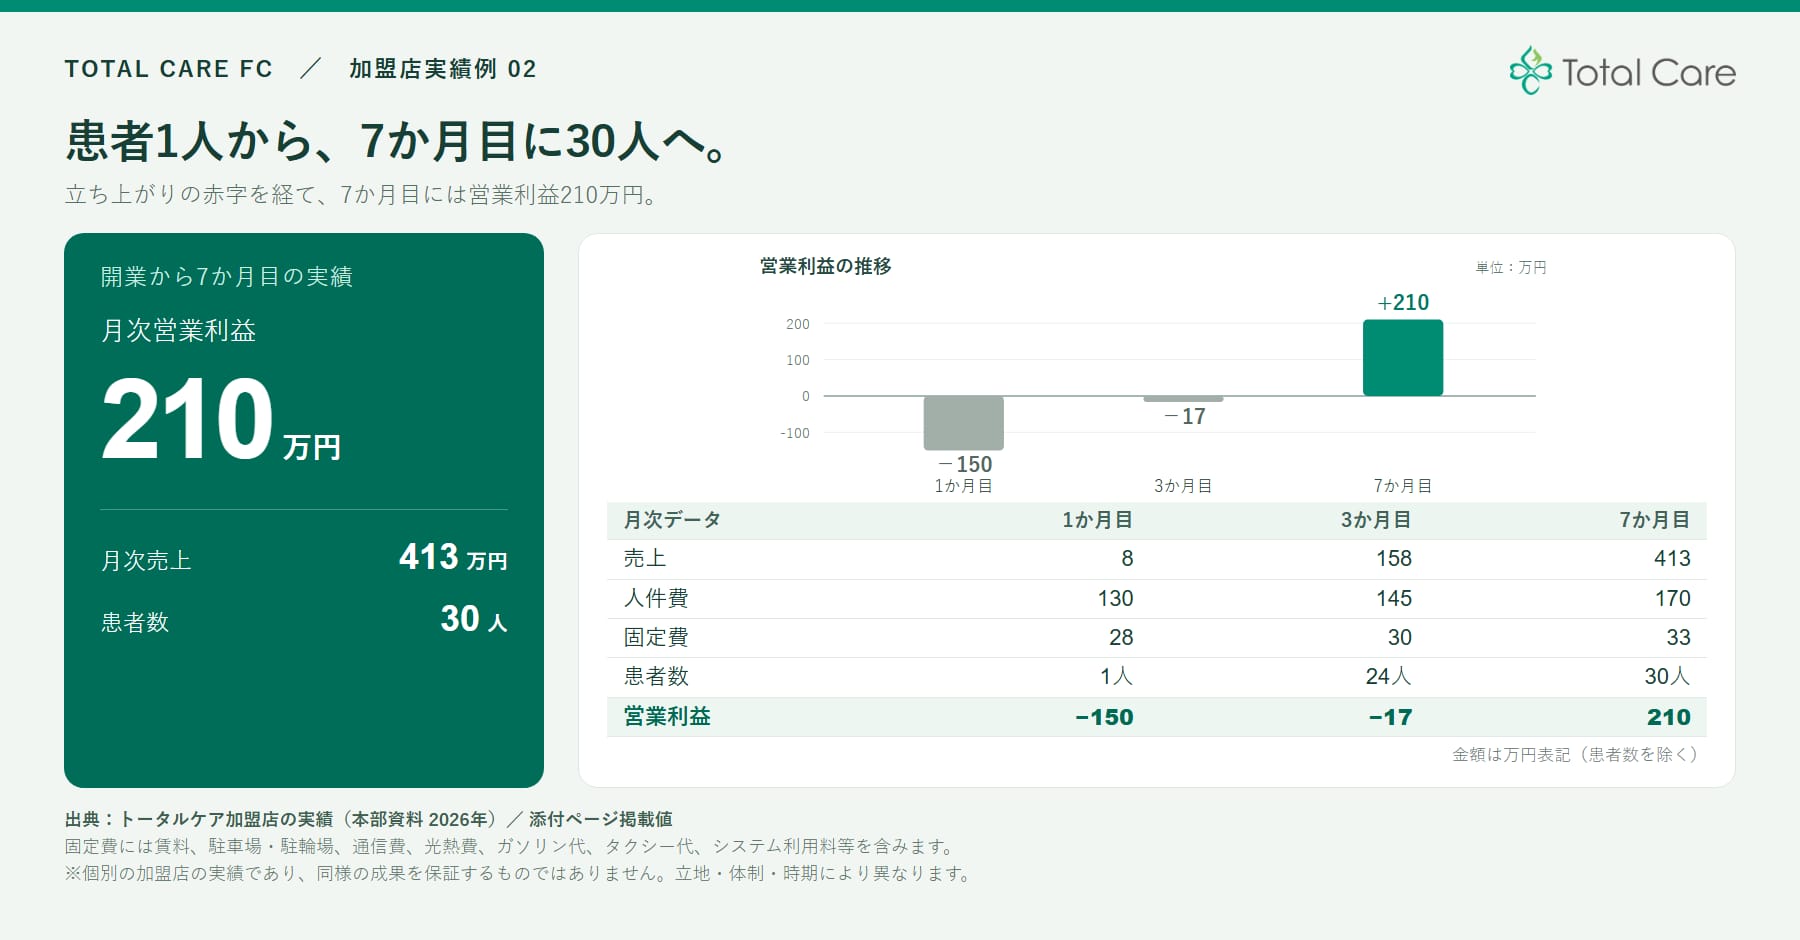Click the 営業利益 row label in table

click(667, 717)
